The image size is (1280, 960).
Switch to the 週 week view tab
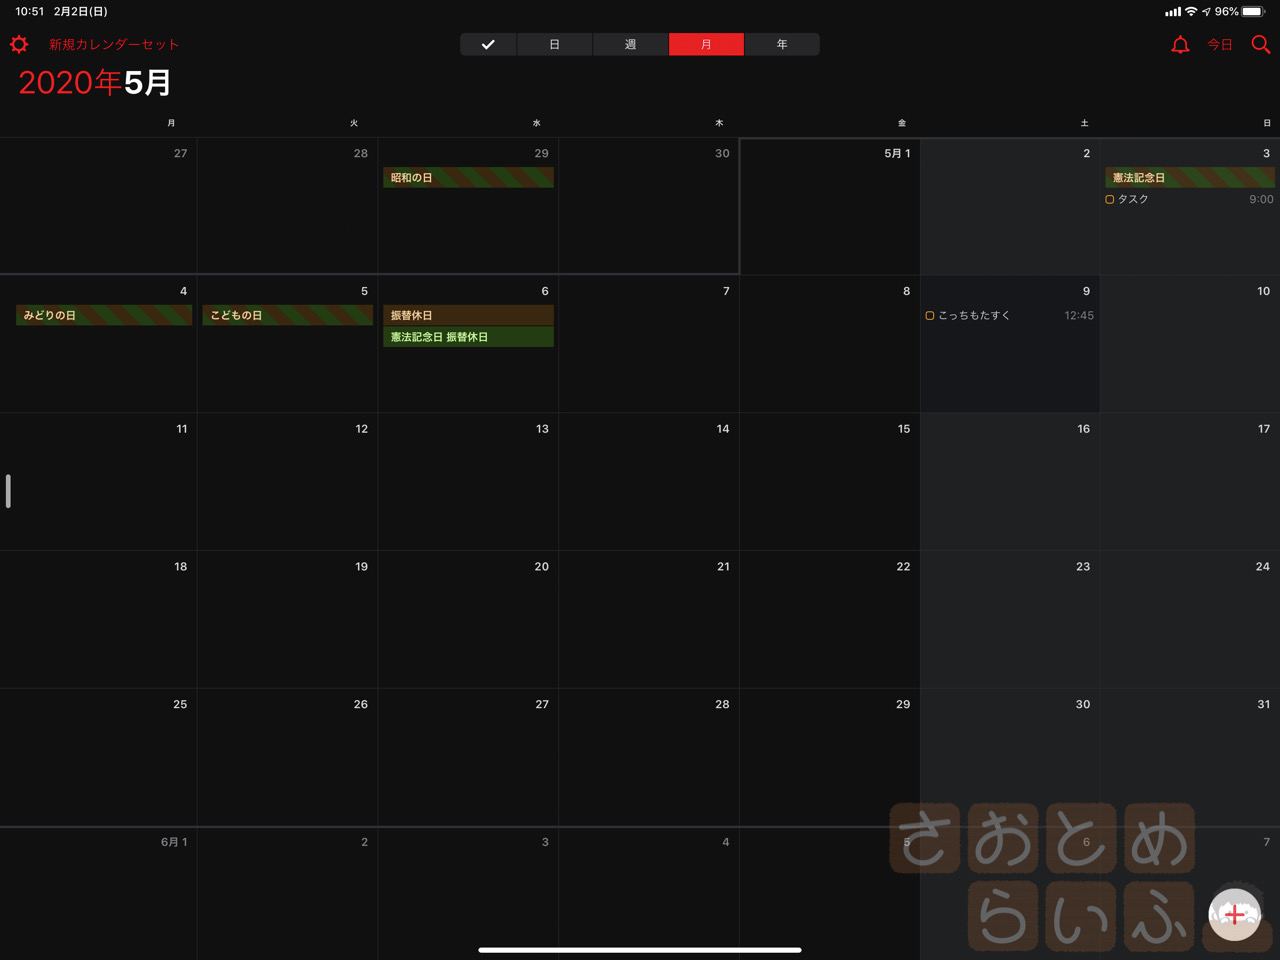click(x=630, y=44)
